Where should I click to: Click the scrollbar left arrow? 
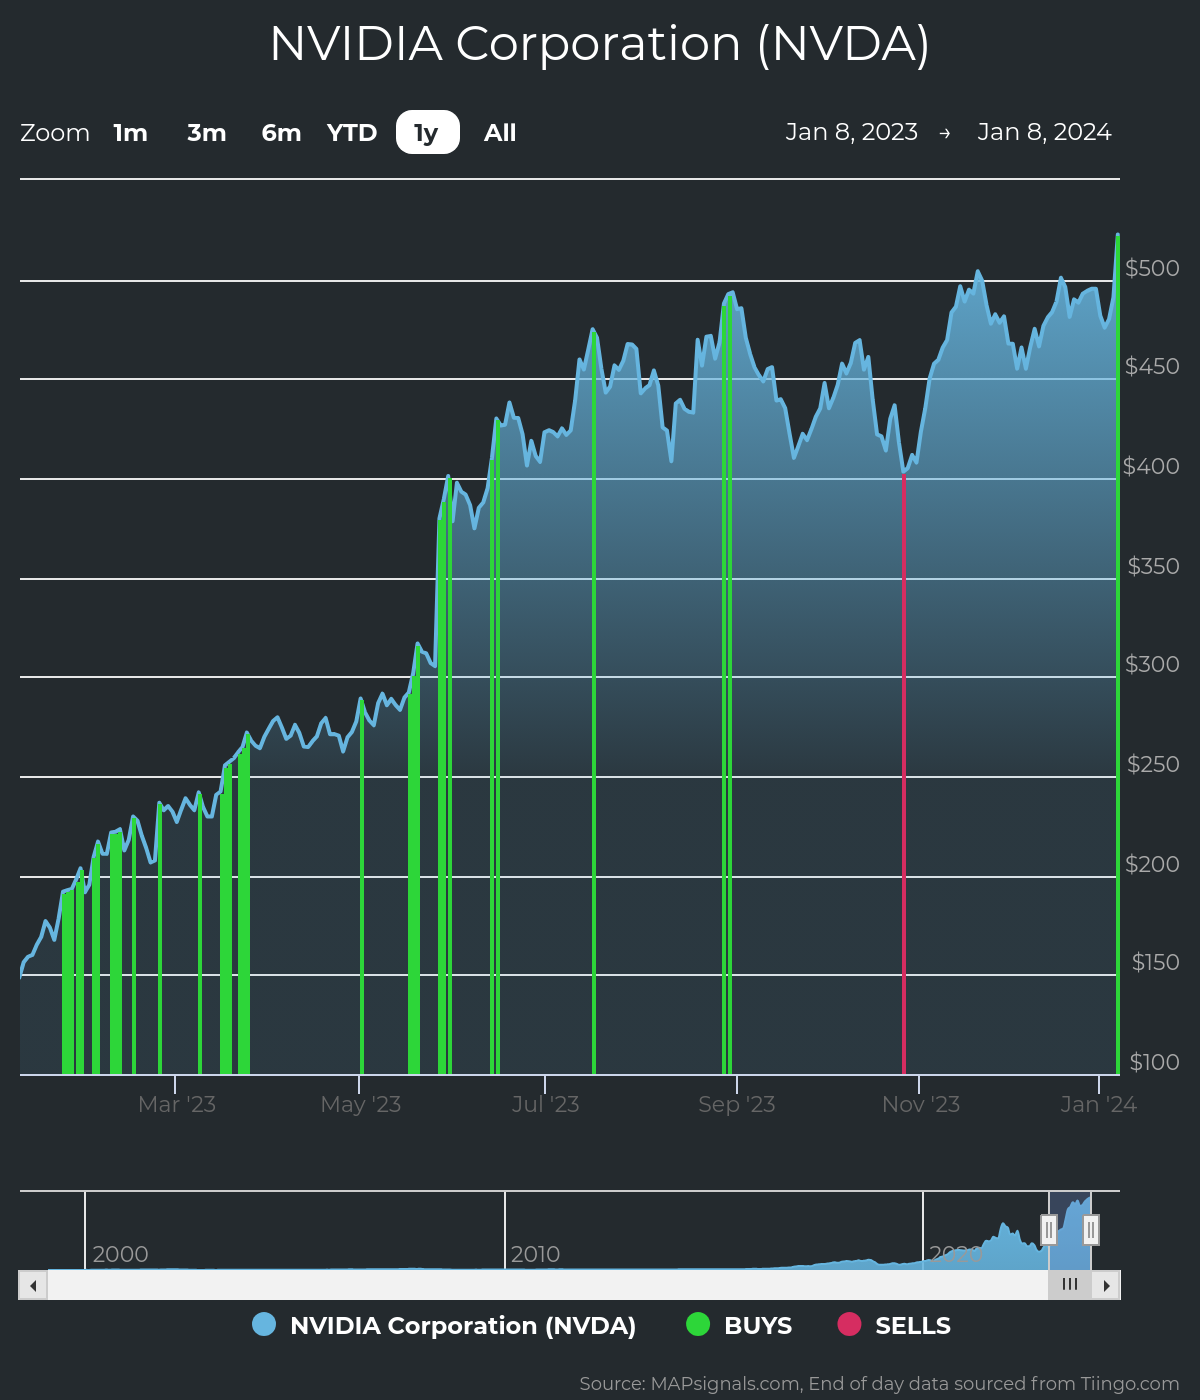pyautogui.click(x=33, y=1285)
